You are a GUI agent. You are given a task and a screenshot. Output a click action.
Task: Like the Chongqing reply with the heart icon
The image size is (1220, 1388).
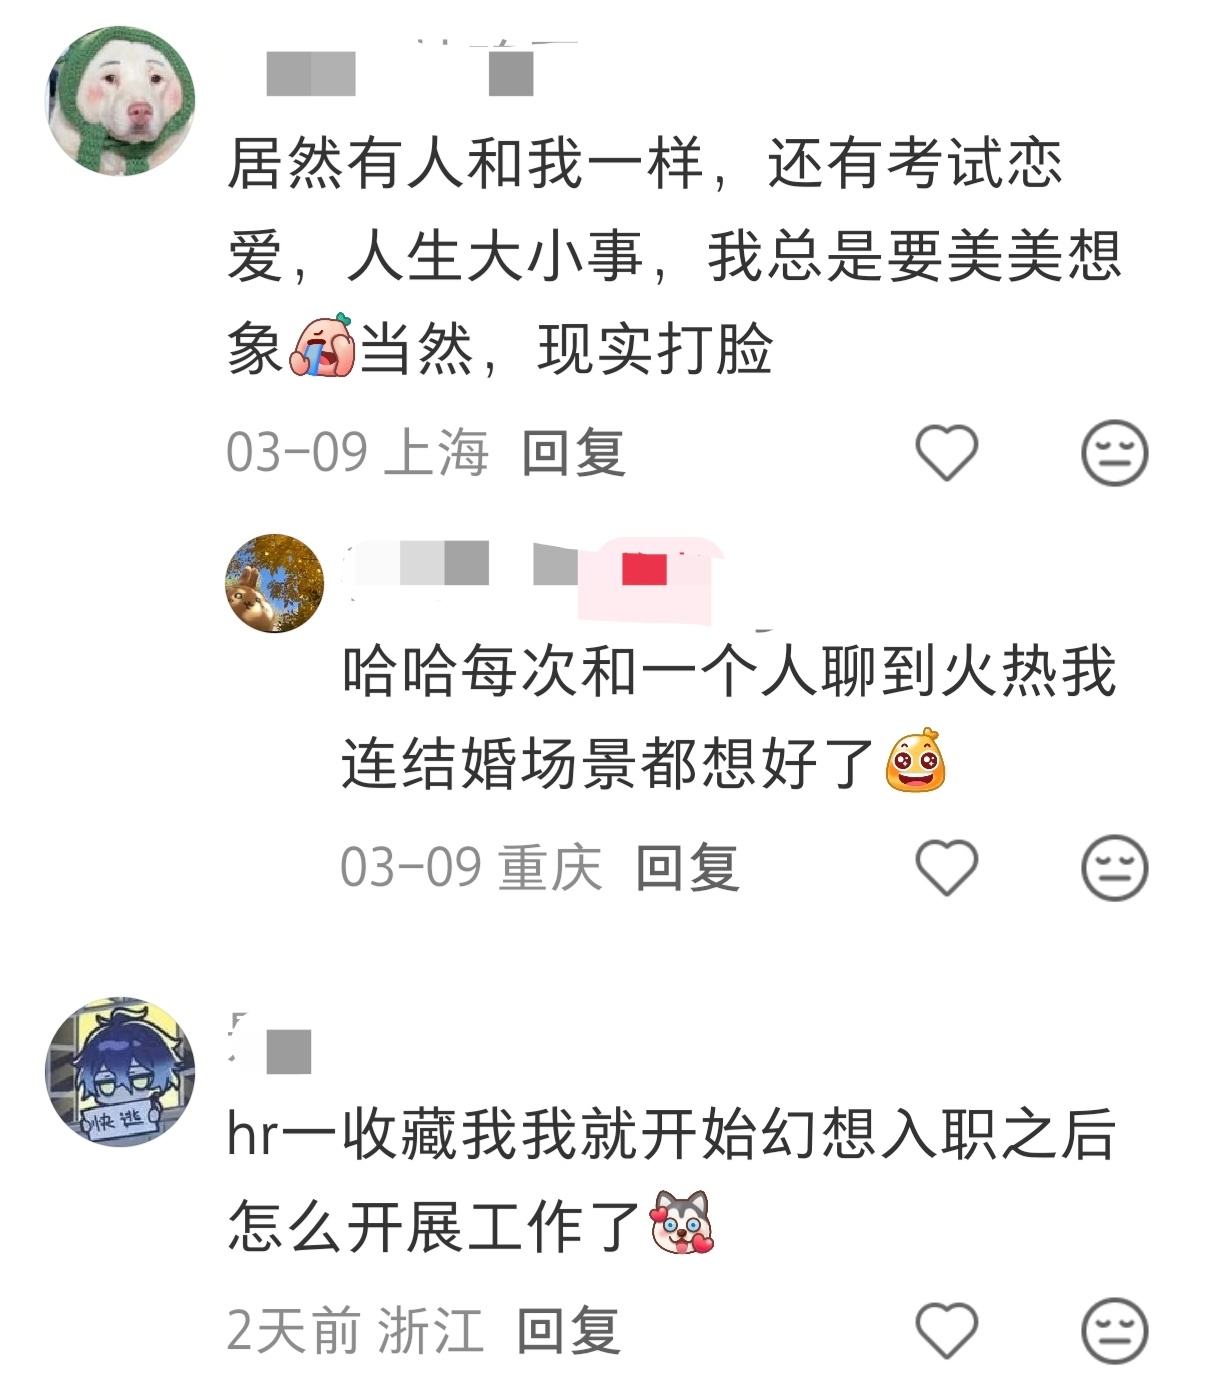tap(946, 867)
